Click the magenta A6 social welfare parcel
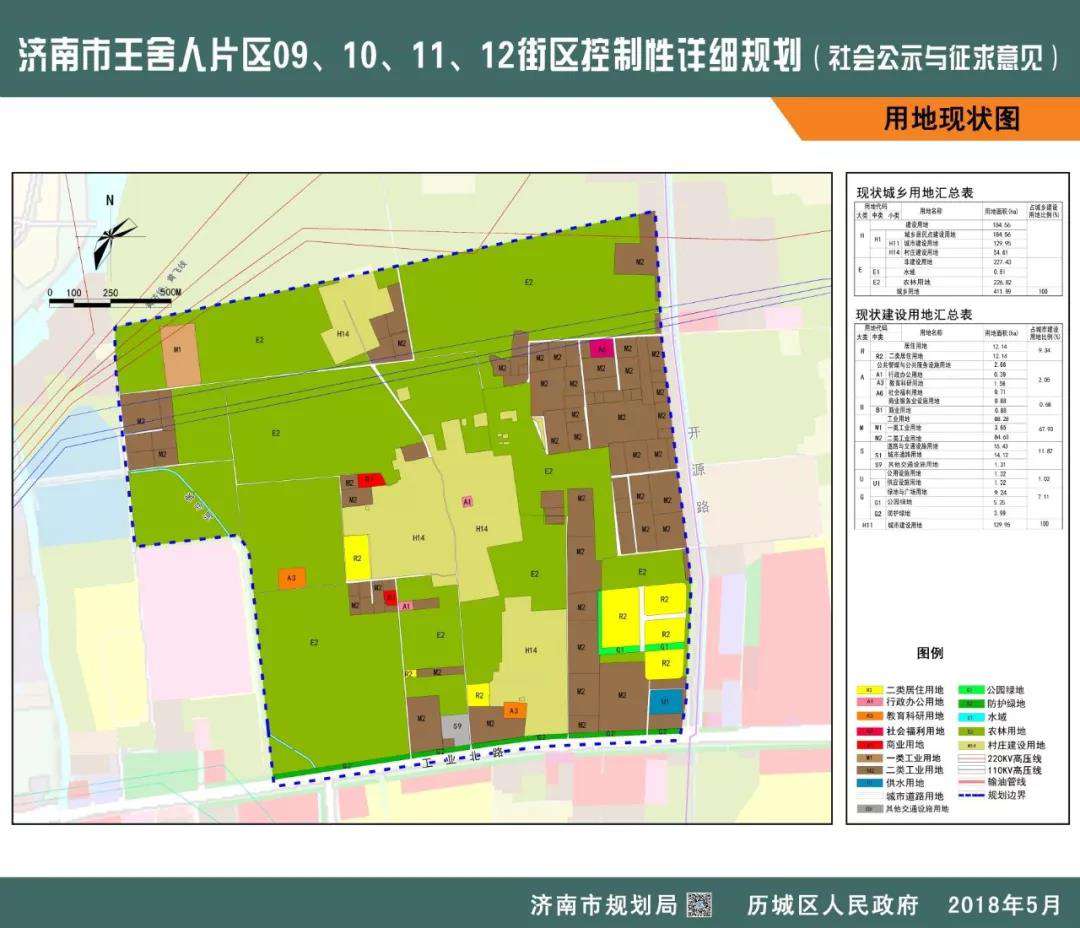 [x=601, y=349]
